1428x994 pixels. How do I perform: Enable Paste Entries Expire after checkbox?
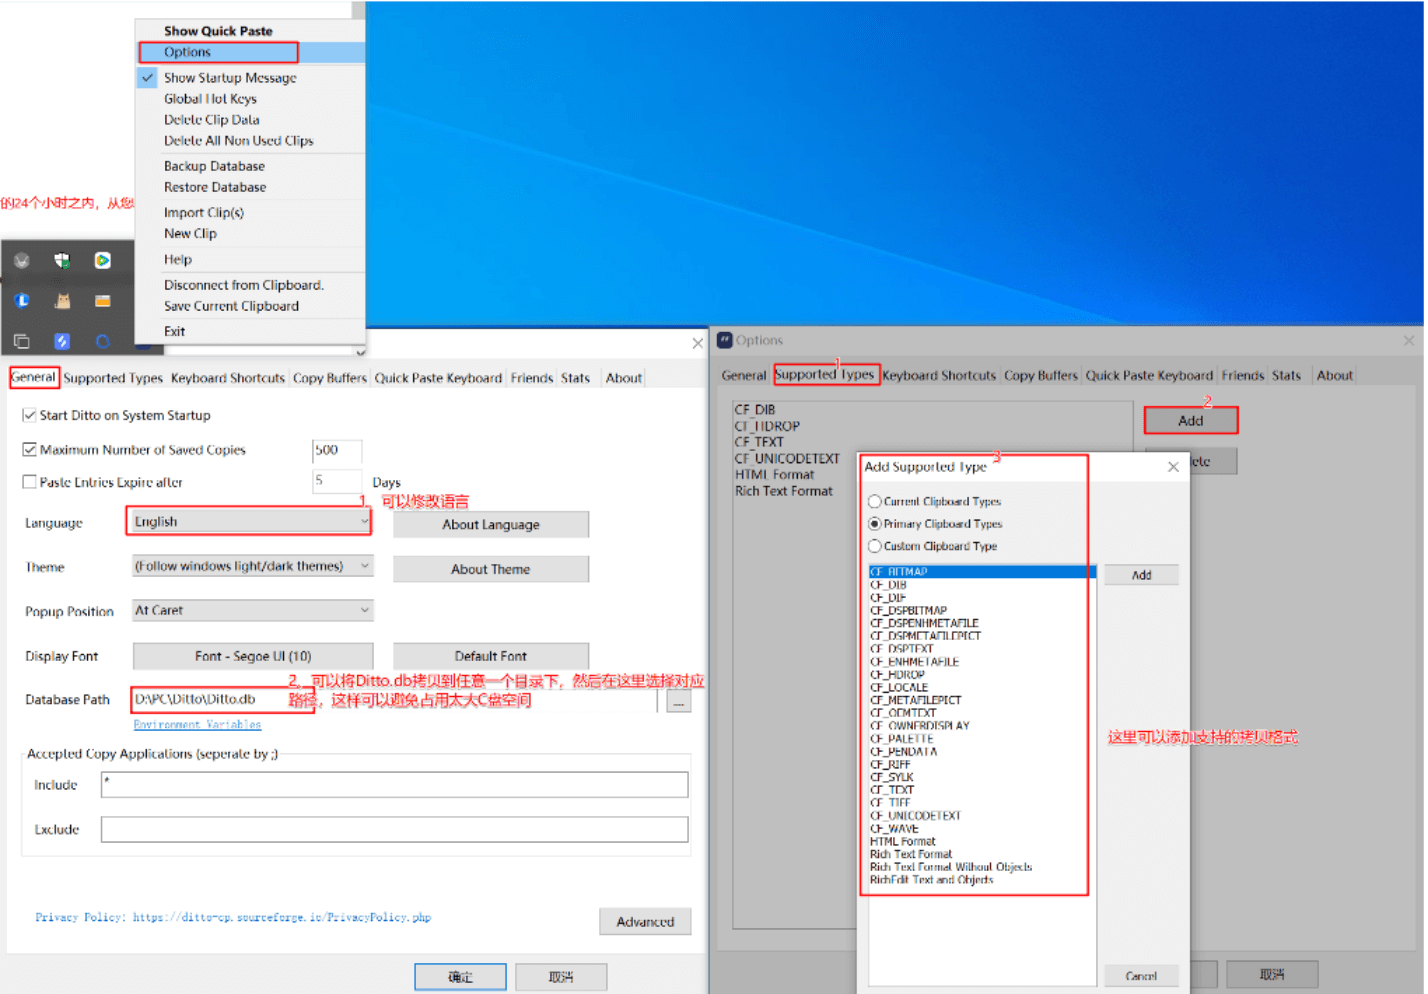[x=30, y=482]
